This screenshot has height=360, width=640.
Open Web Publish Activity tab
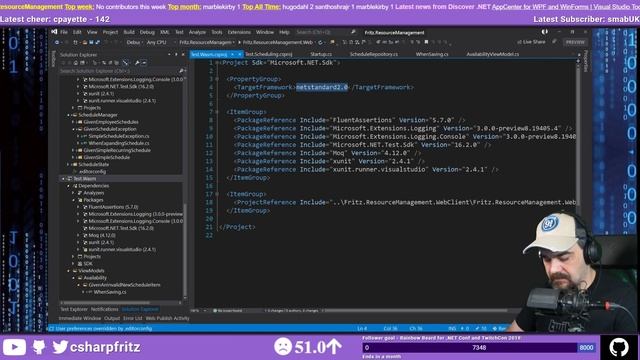coord(167,318)
